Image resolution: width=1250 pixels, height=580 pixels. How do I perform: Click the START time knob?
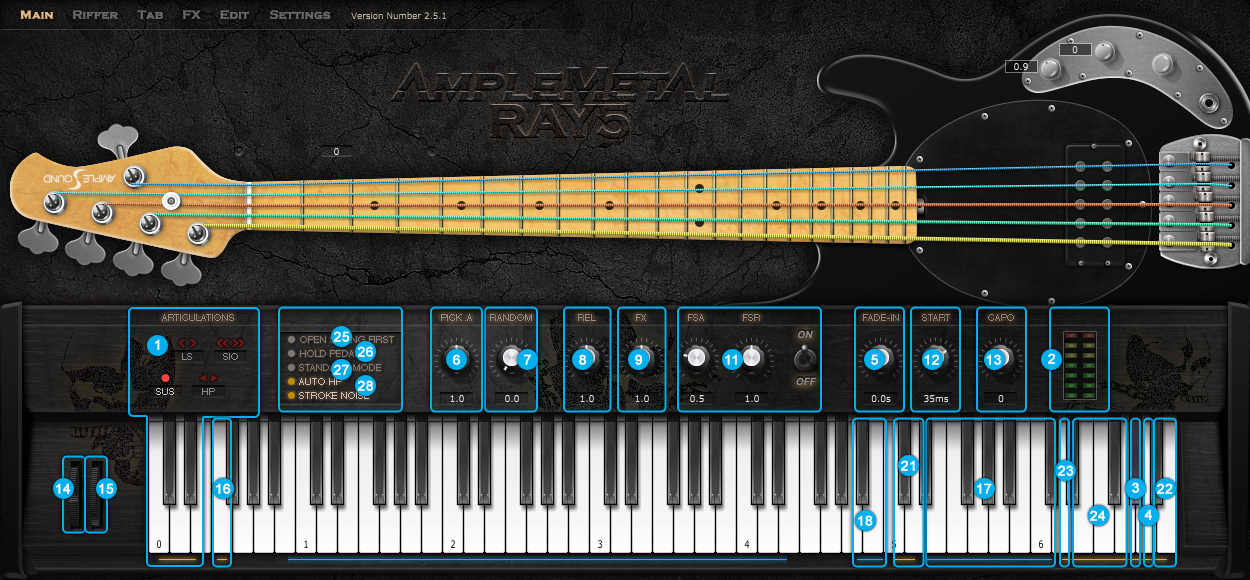(937, 358)
